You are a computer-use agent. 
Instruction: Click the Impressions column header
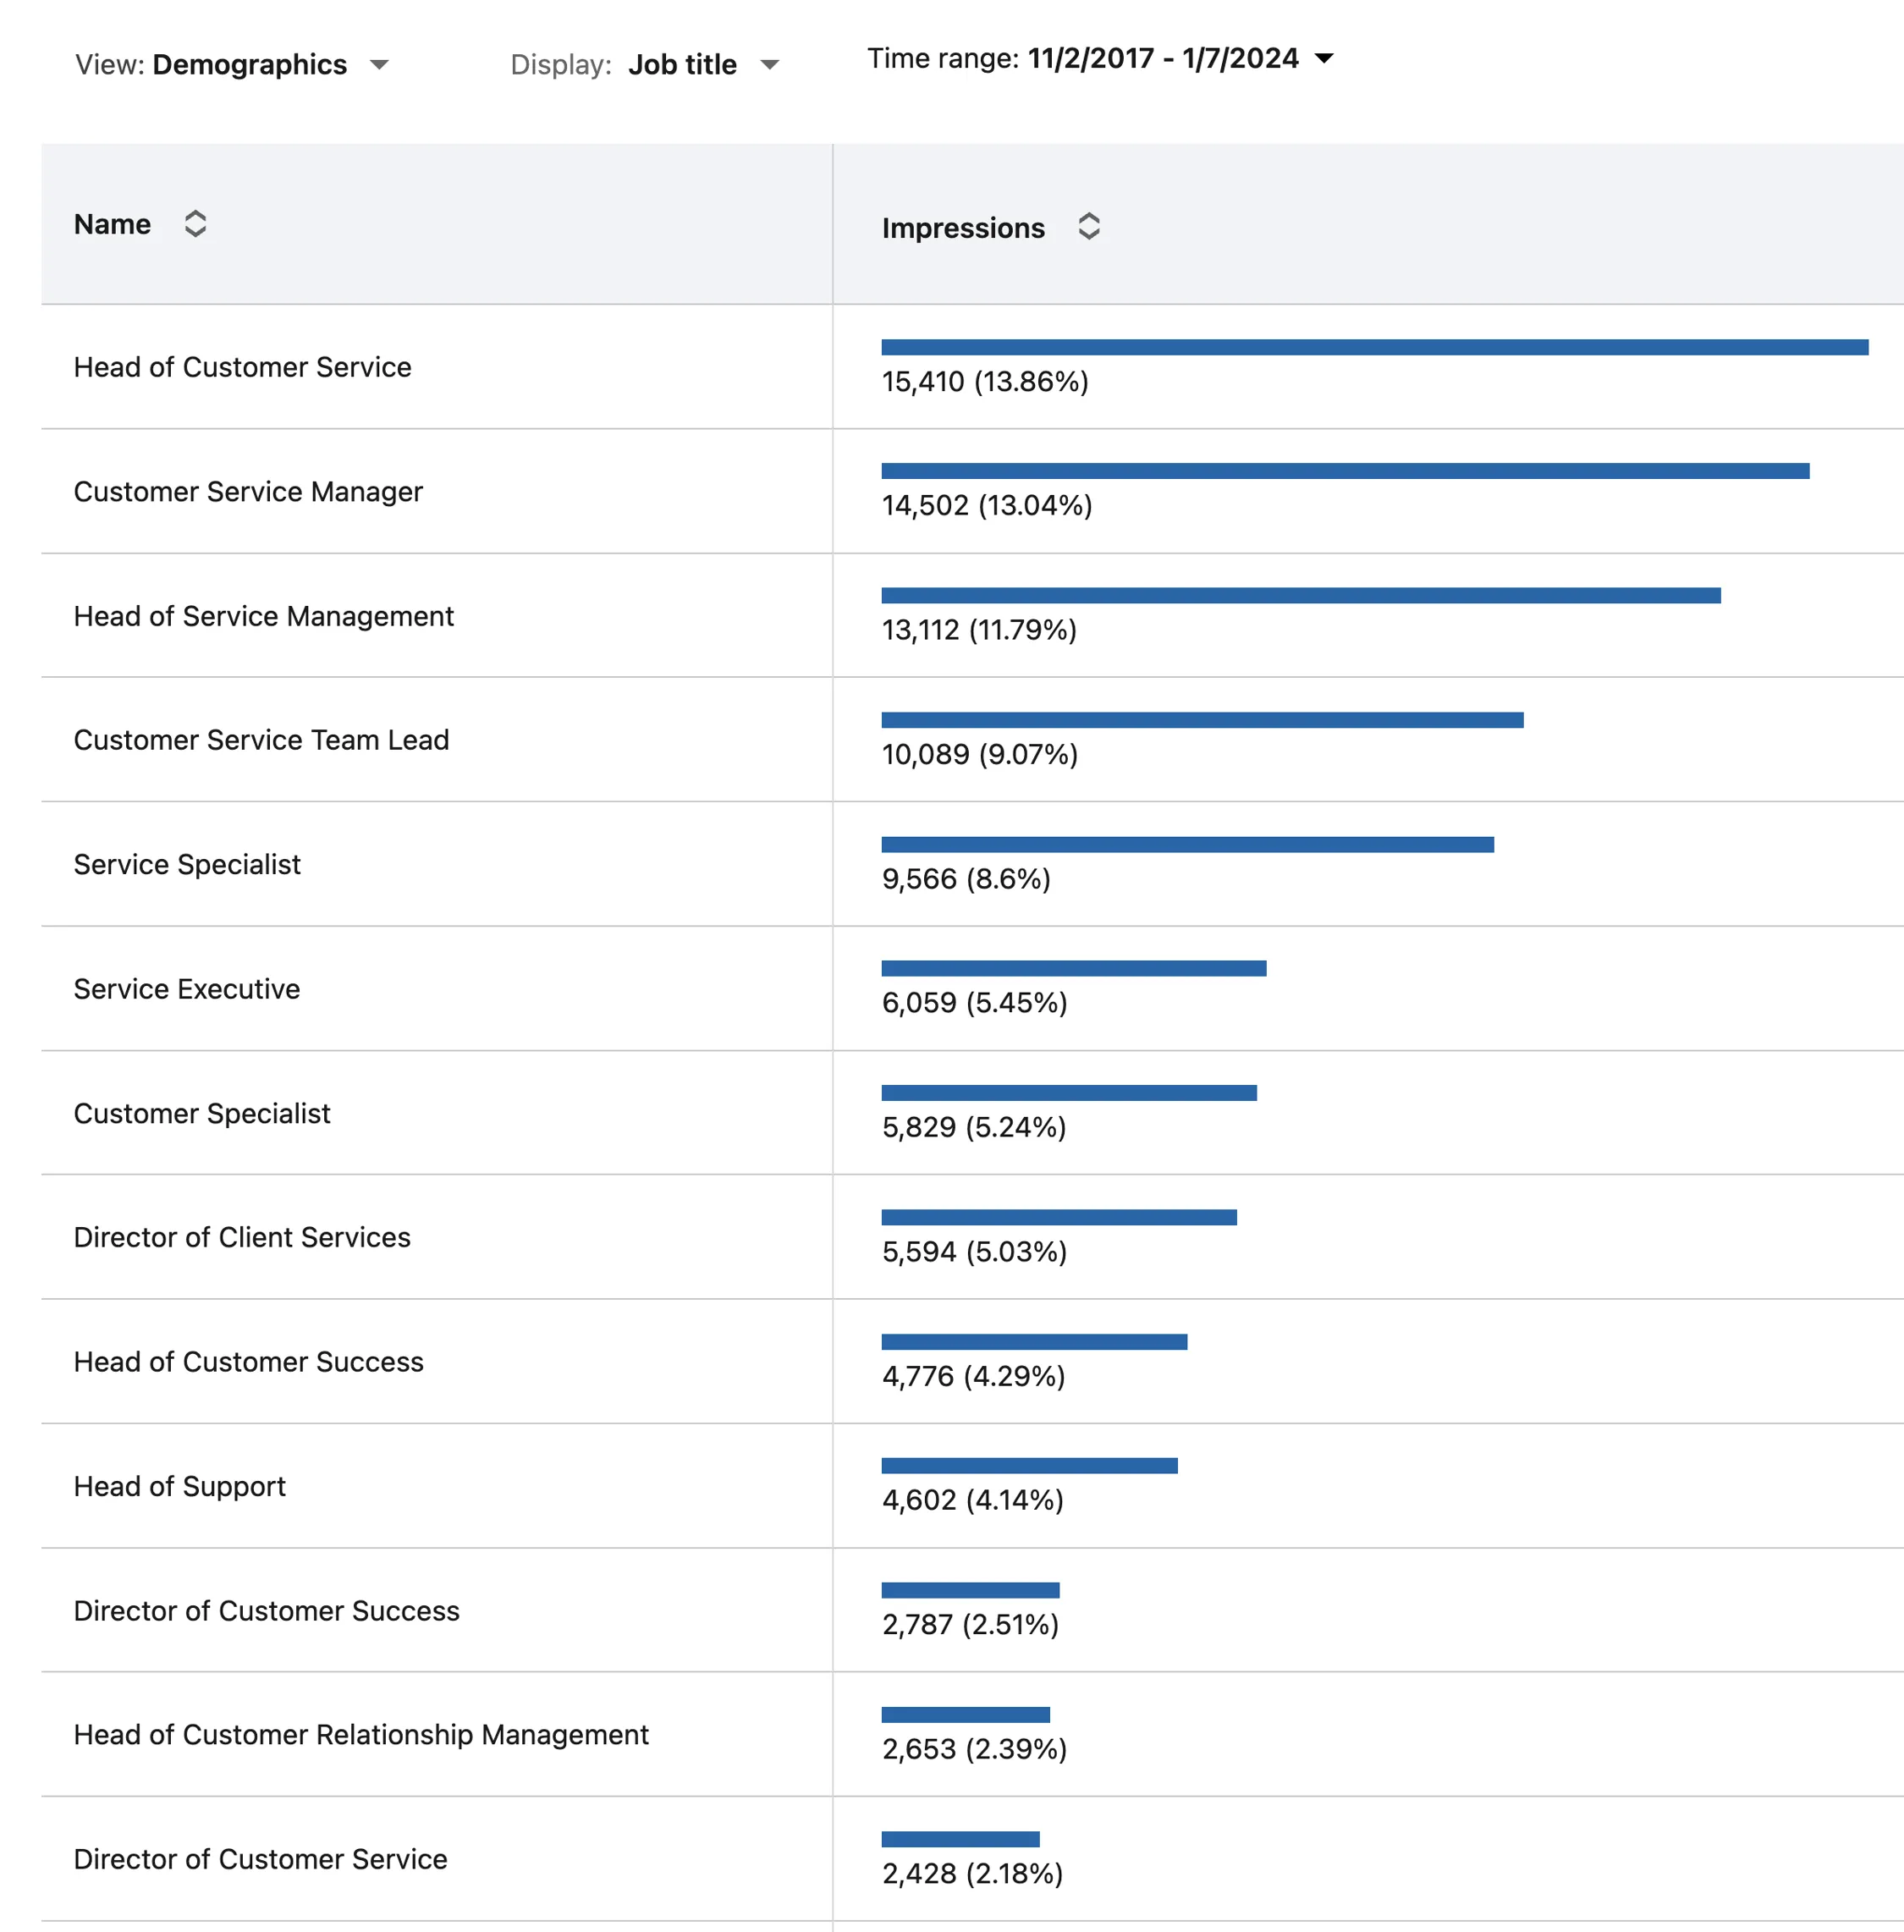pos(962,228)
